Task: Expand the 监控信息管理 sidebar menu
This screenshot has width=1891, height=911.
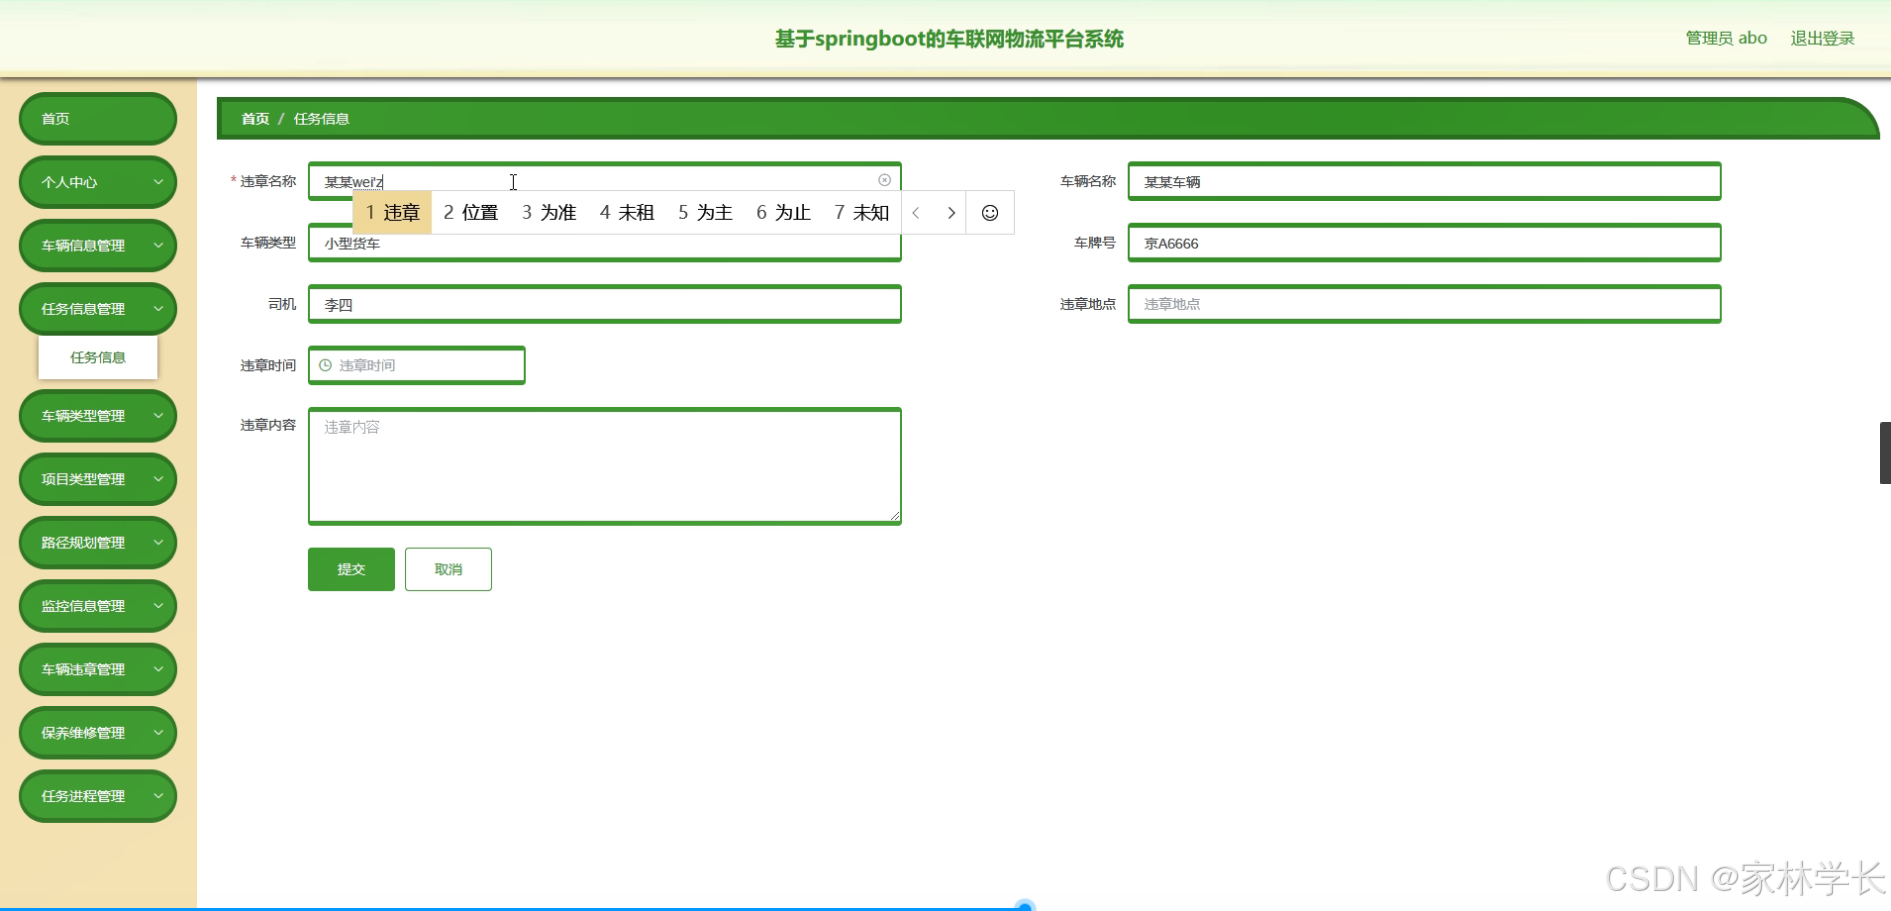Action: [x=97, y=605]
